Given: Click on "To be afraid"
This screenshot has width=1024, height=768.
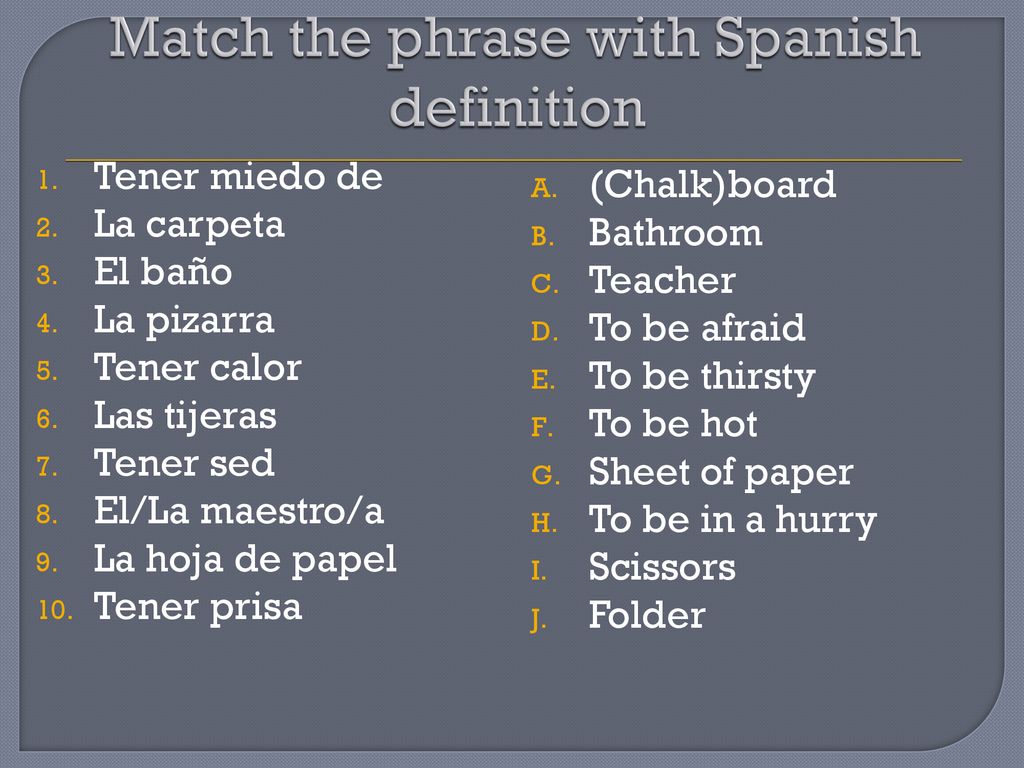Looking at the screenshot, I should 697,328.
